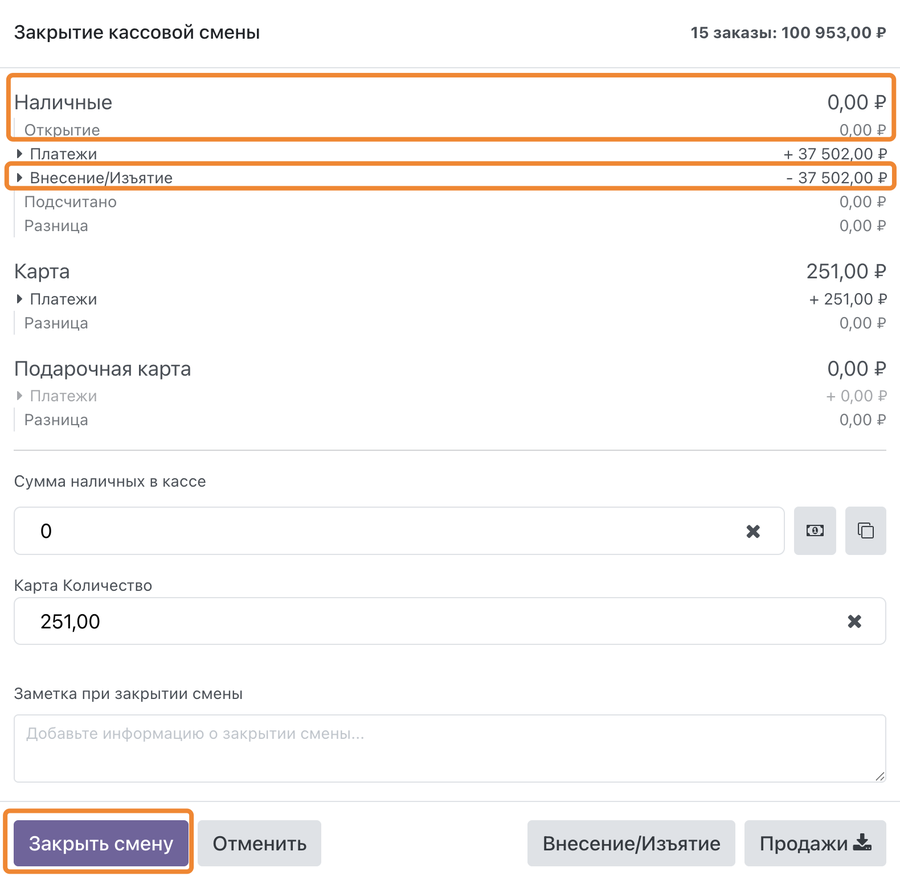Expand Платежи under Наличные
The height and width of the screenshot is (876, 900).
[x=20, y=154]
